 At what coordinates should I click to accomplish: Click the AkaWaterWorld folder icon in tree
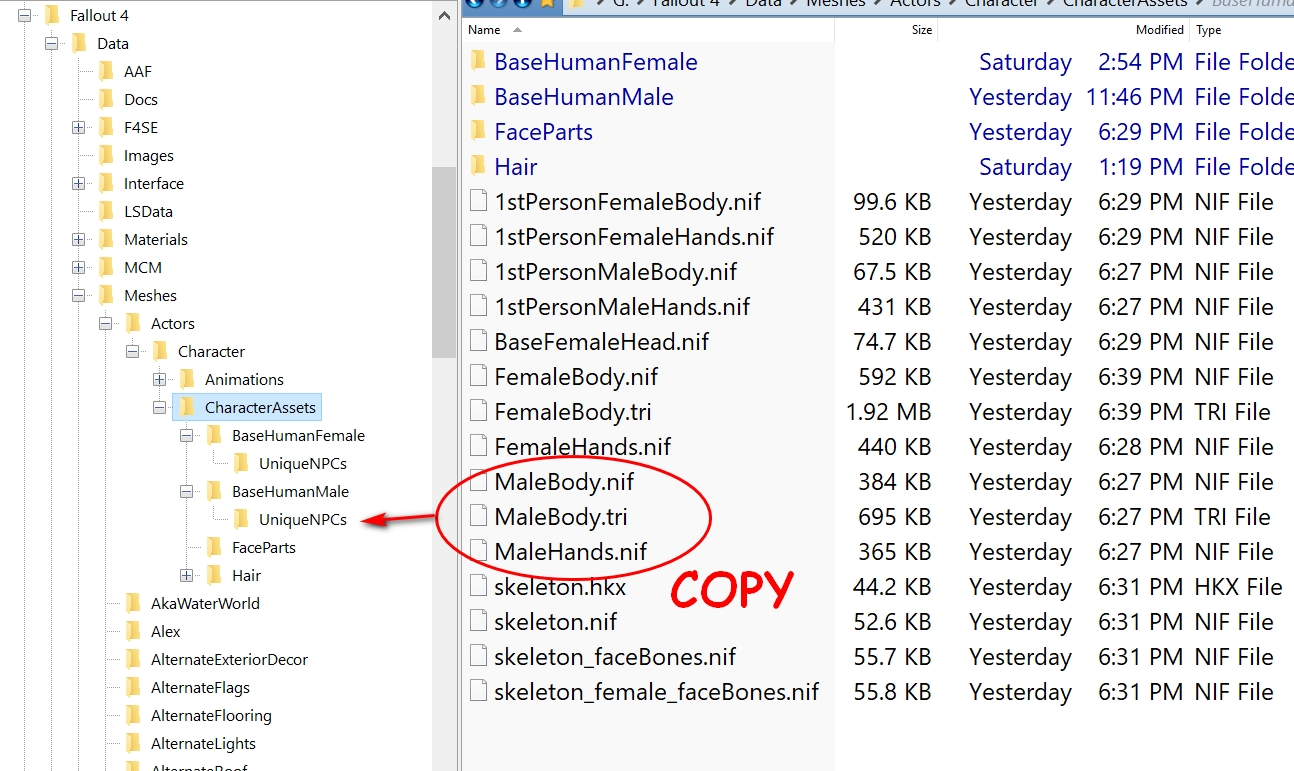[134, 603]
